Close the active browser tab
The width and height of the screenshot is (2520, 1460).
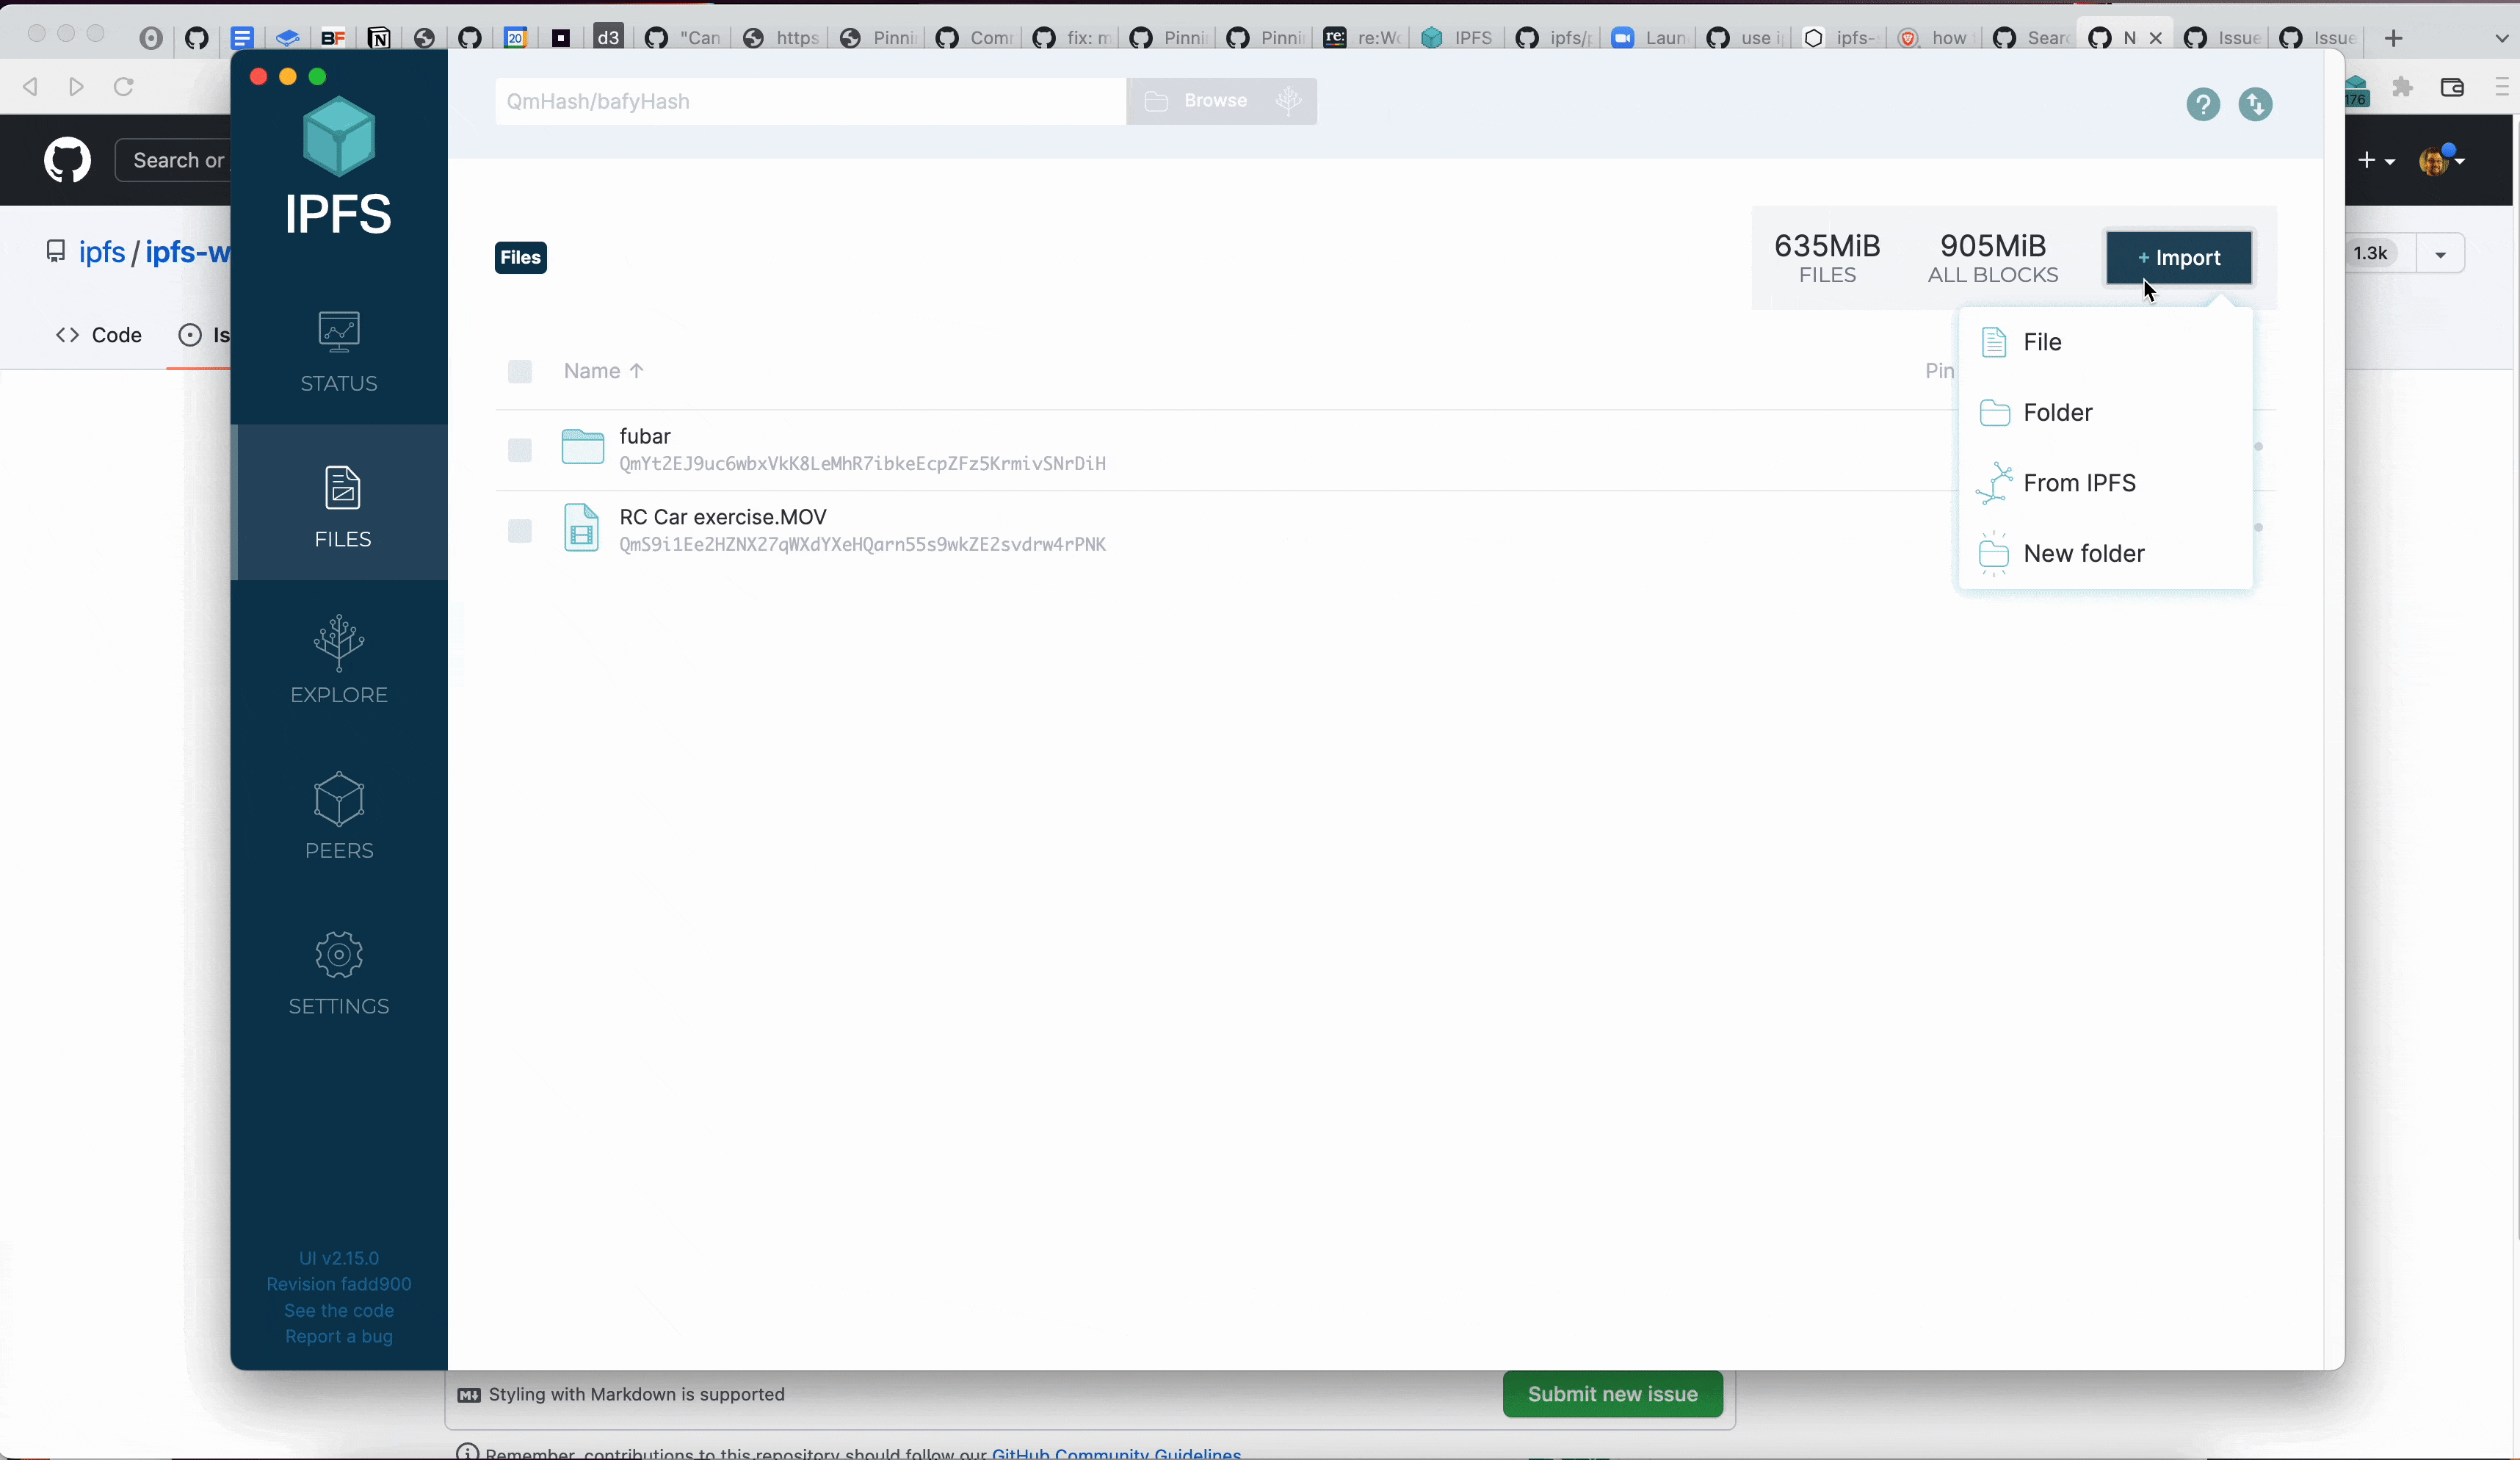coord(2156,38)
